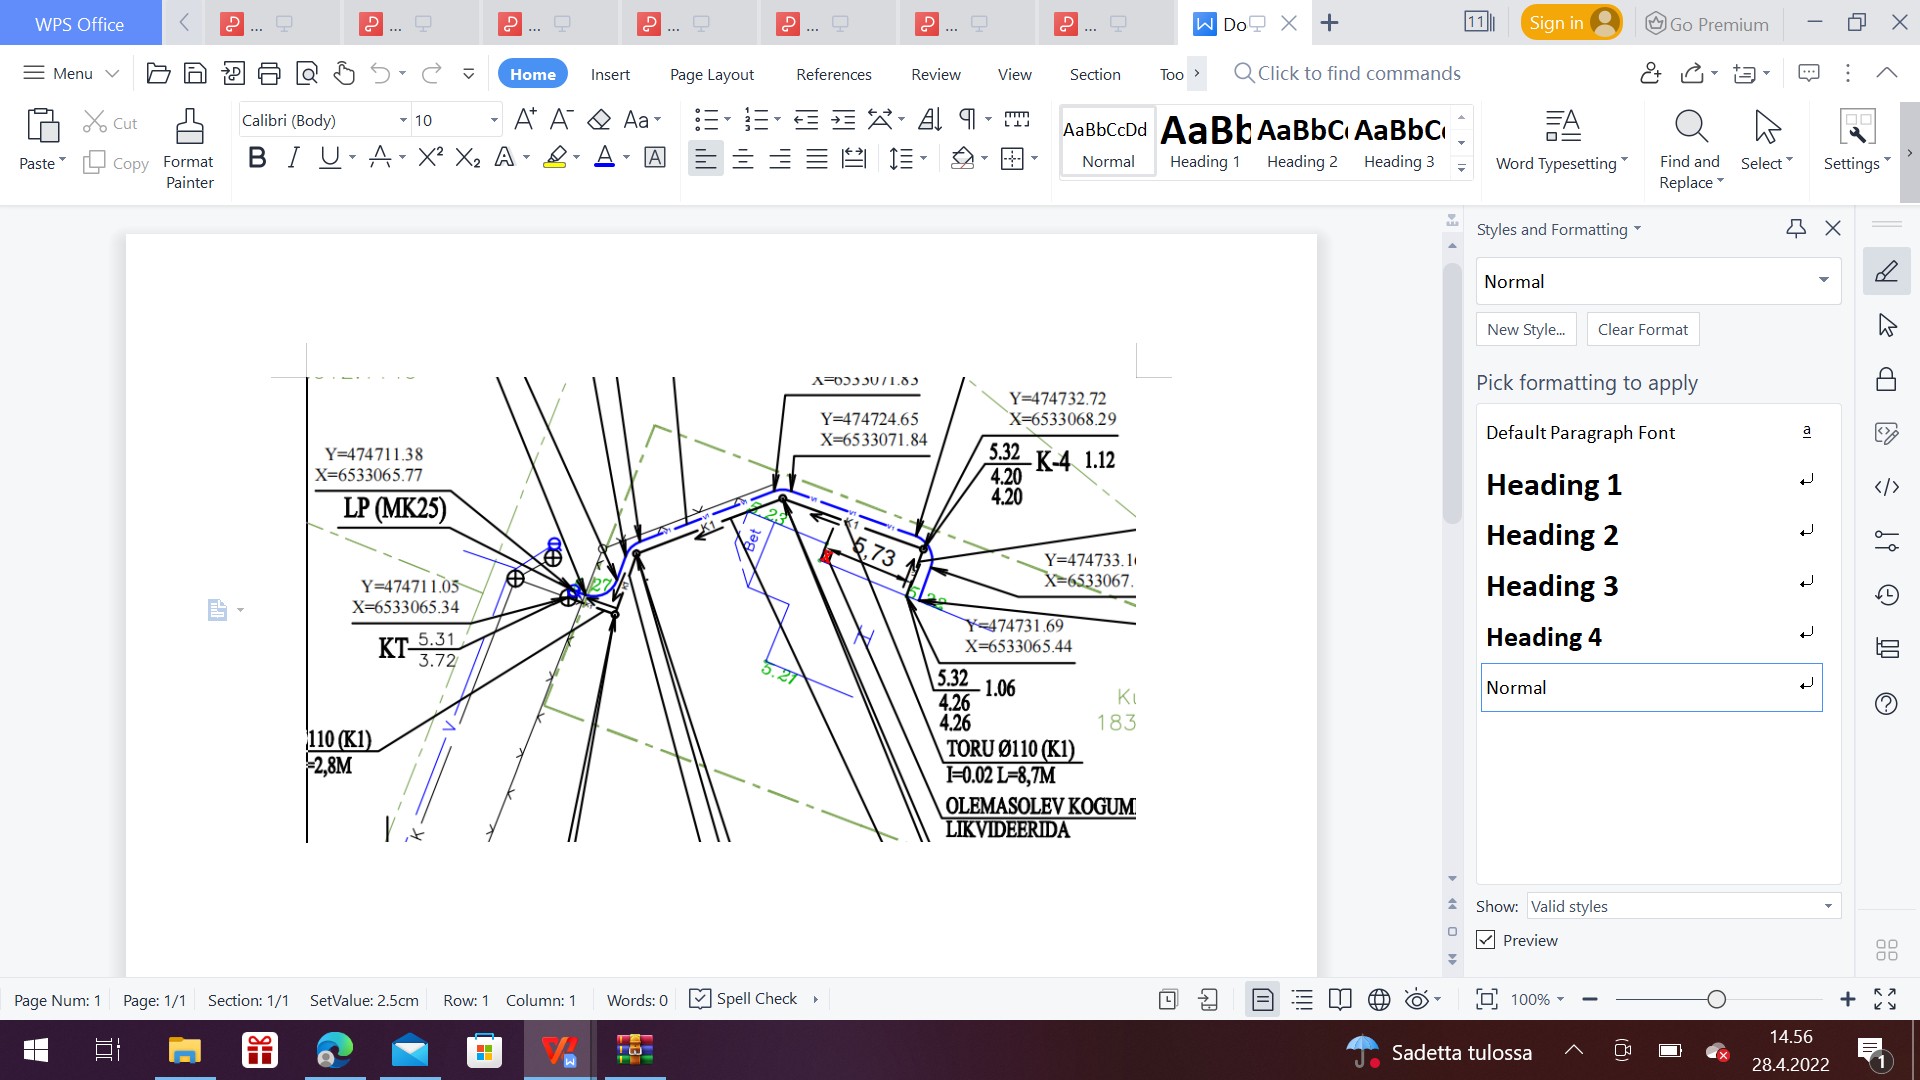
Task: Click the zoom slider handle
Action: [1717, 999]
